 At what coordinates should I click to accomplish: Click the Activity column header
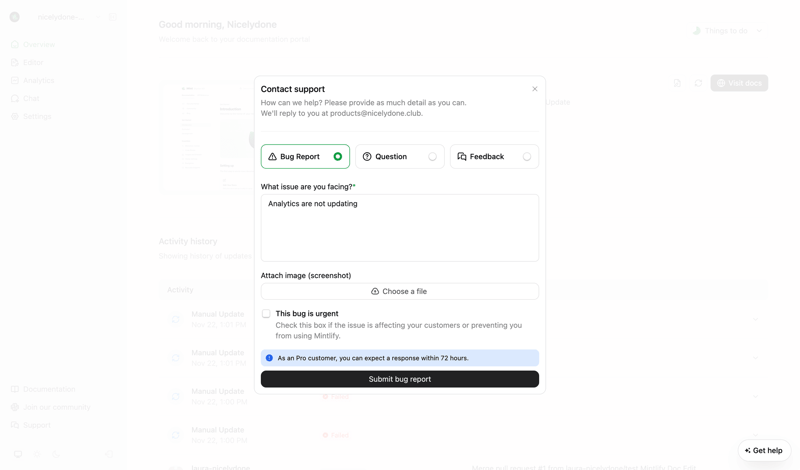click(180, 290)
